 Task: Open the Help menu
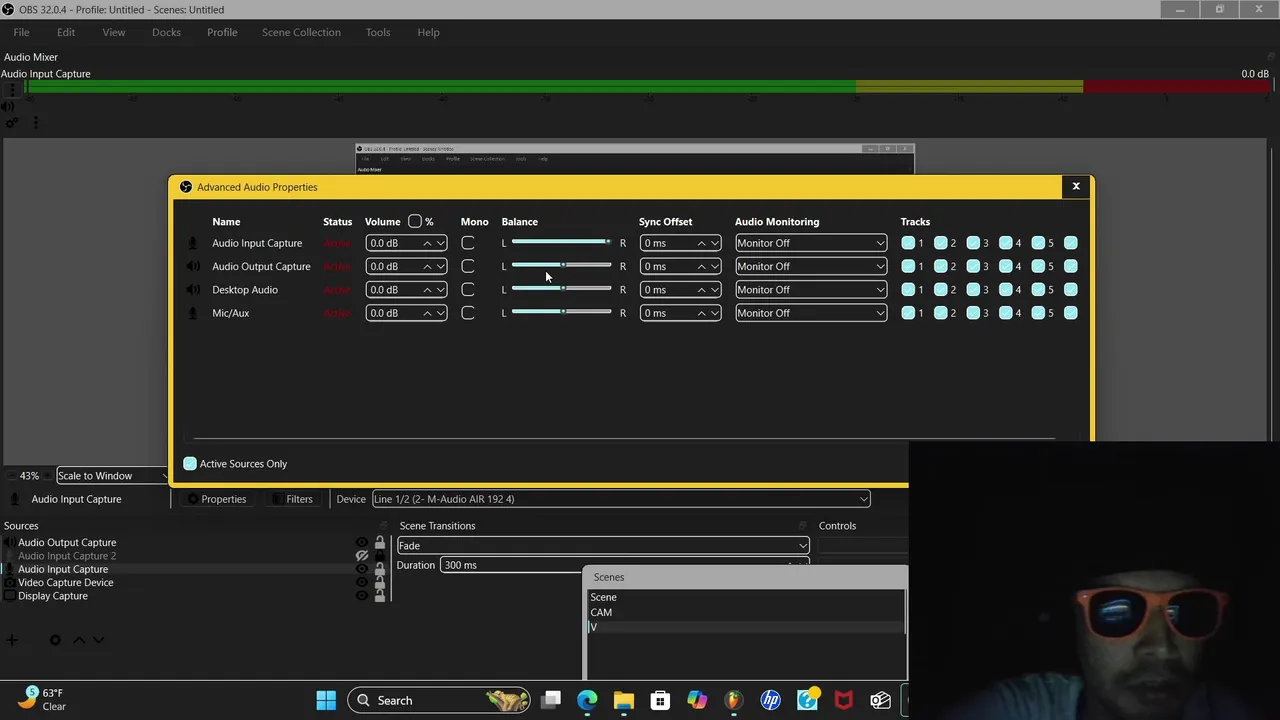click(x=428, y=32)
